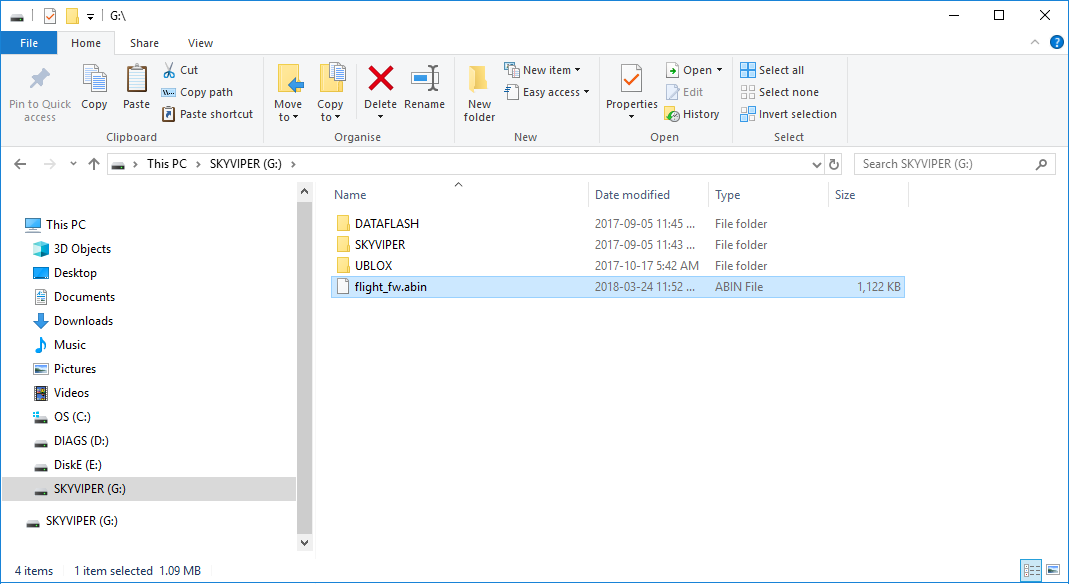Click the Pin to Quick access icon

[x=40, y=80]
